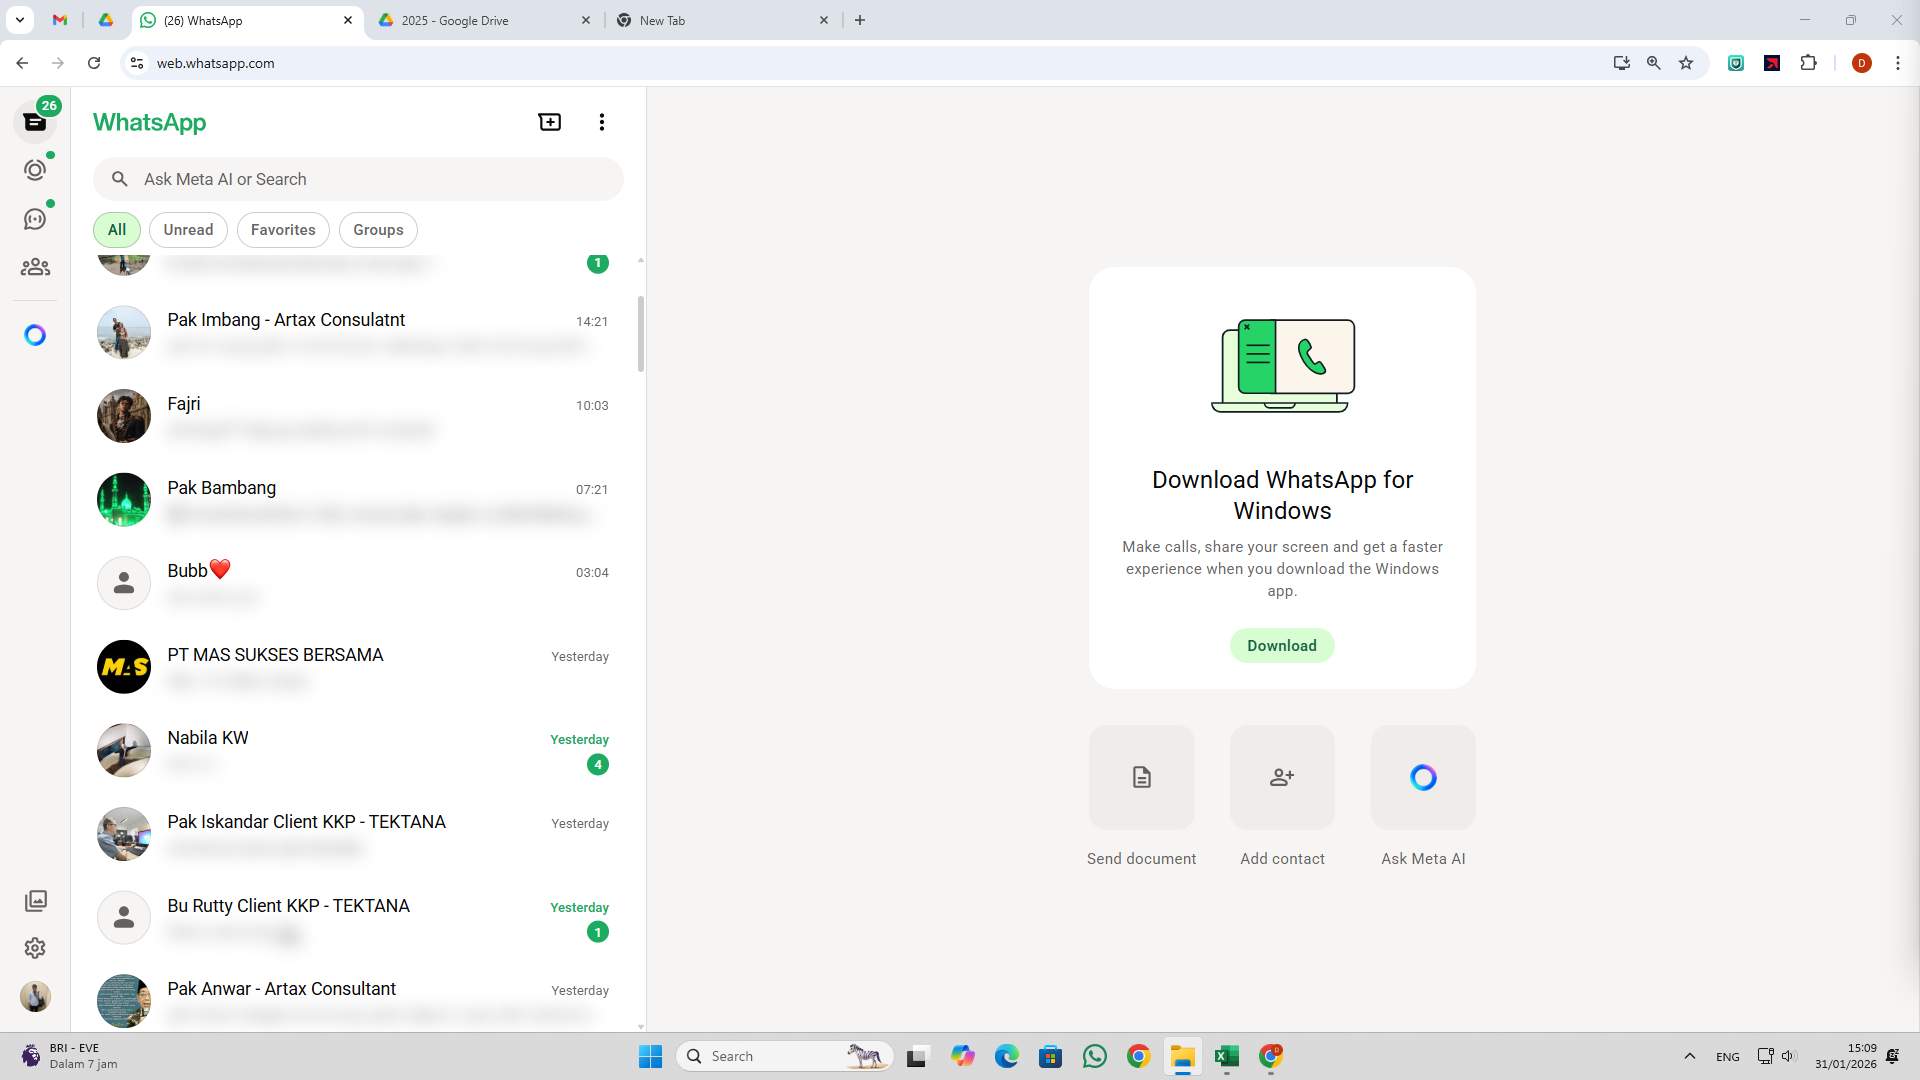Open the Channels icon in sidebar
Viewport: 1920px width, 1080px height.
[x=35, y=219]
